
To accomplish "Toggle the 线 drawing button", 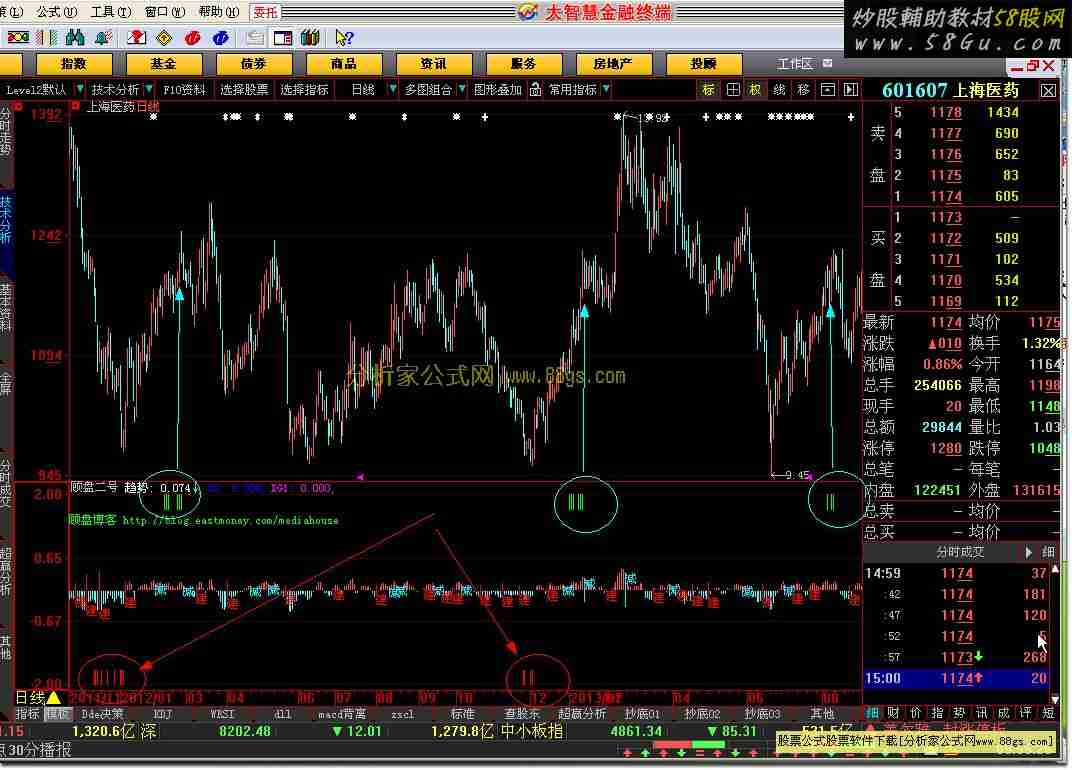I will [779, 90].
